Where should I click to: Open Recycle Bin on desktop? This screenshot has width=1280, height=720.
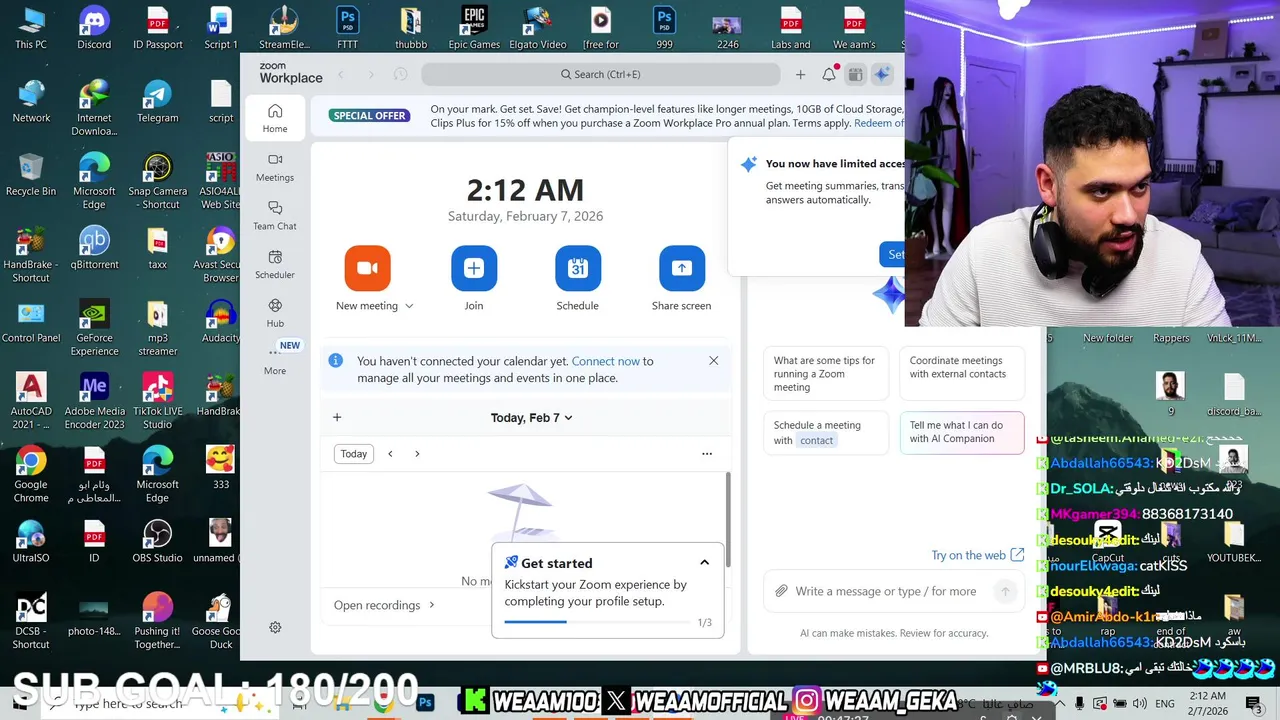31,174
